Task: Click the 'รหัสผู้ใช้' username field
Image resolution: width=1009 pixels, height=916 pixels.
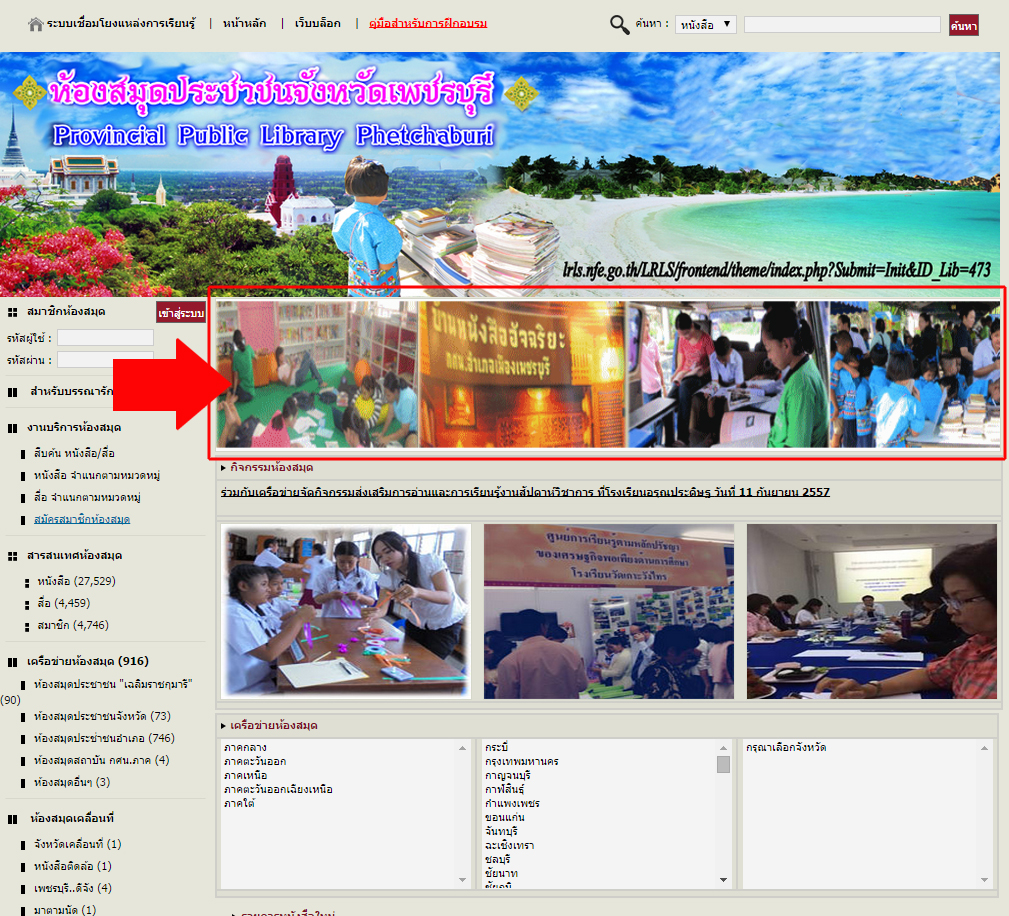Action: [x=106, y=338]
